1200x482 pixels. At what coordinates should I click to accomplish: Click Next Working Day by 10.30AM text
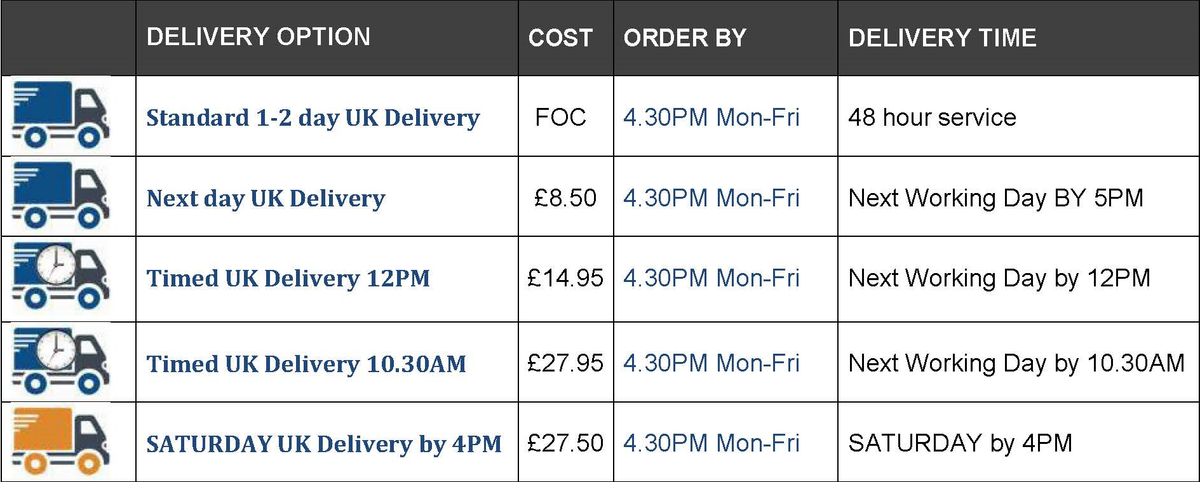pos(1016,363)
